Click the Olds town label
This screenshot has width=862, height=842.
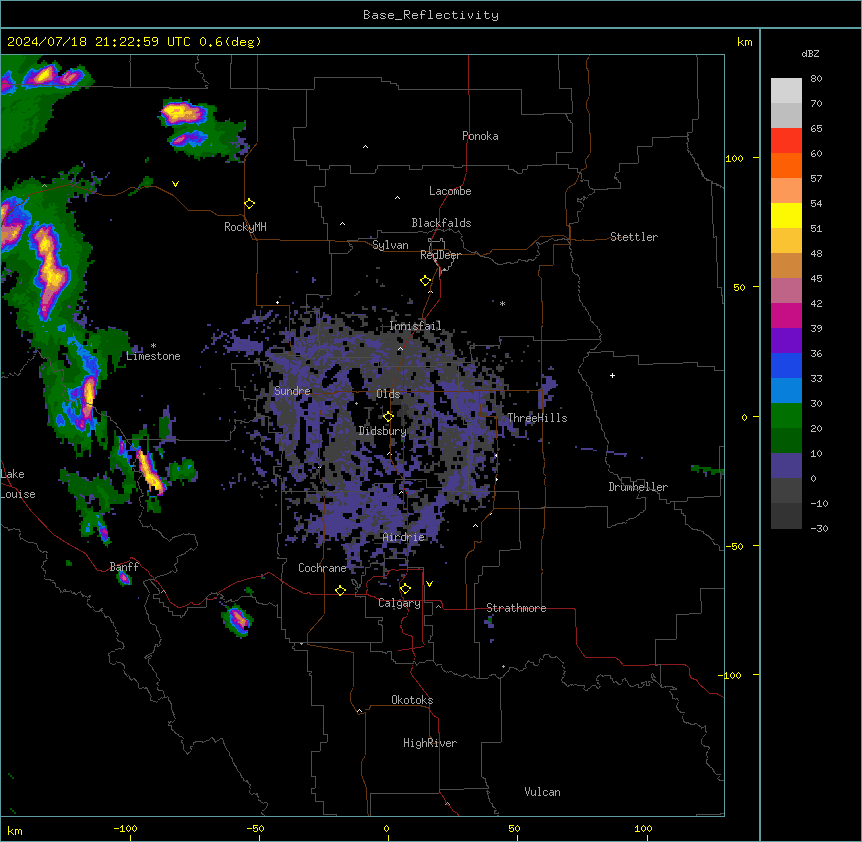388,394
